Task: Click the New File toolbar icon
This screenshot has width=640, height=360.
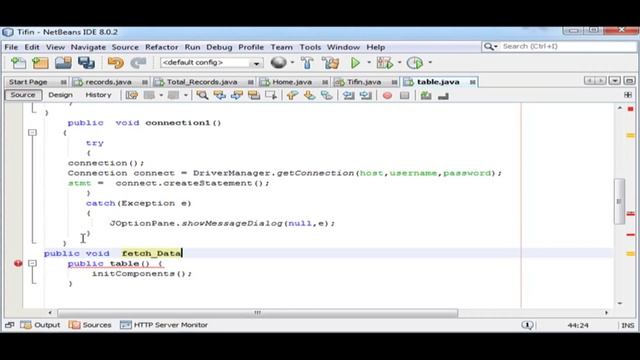Action: click(18, 63)
